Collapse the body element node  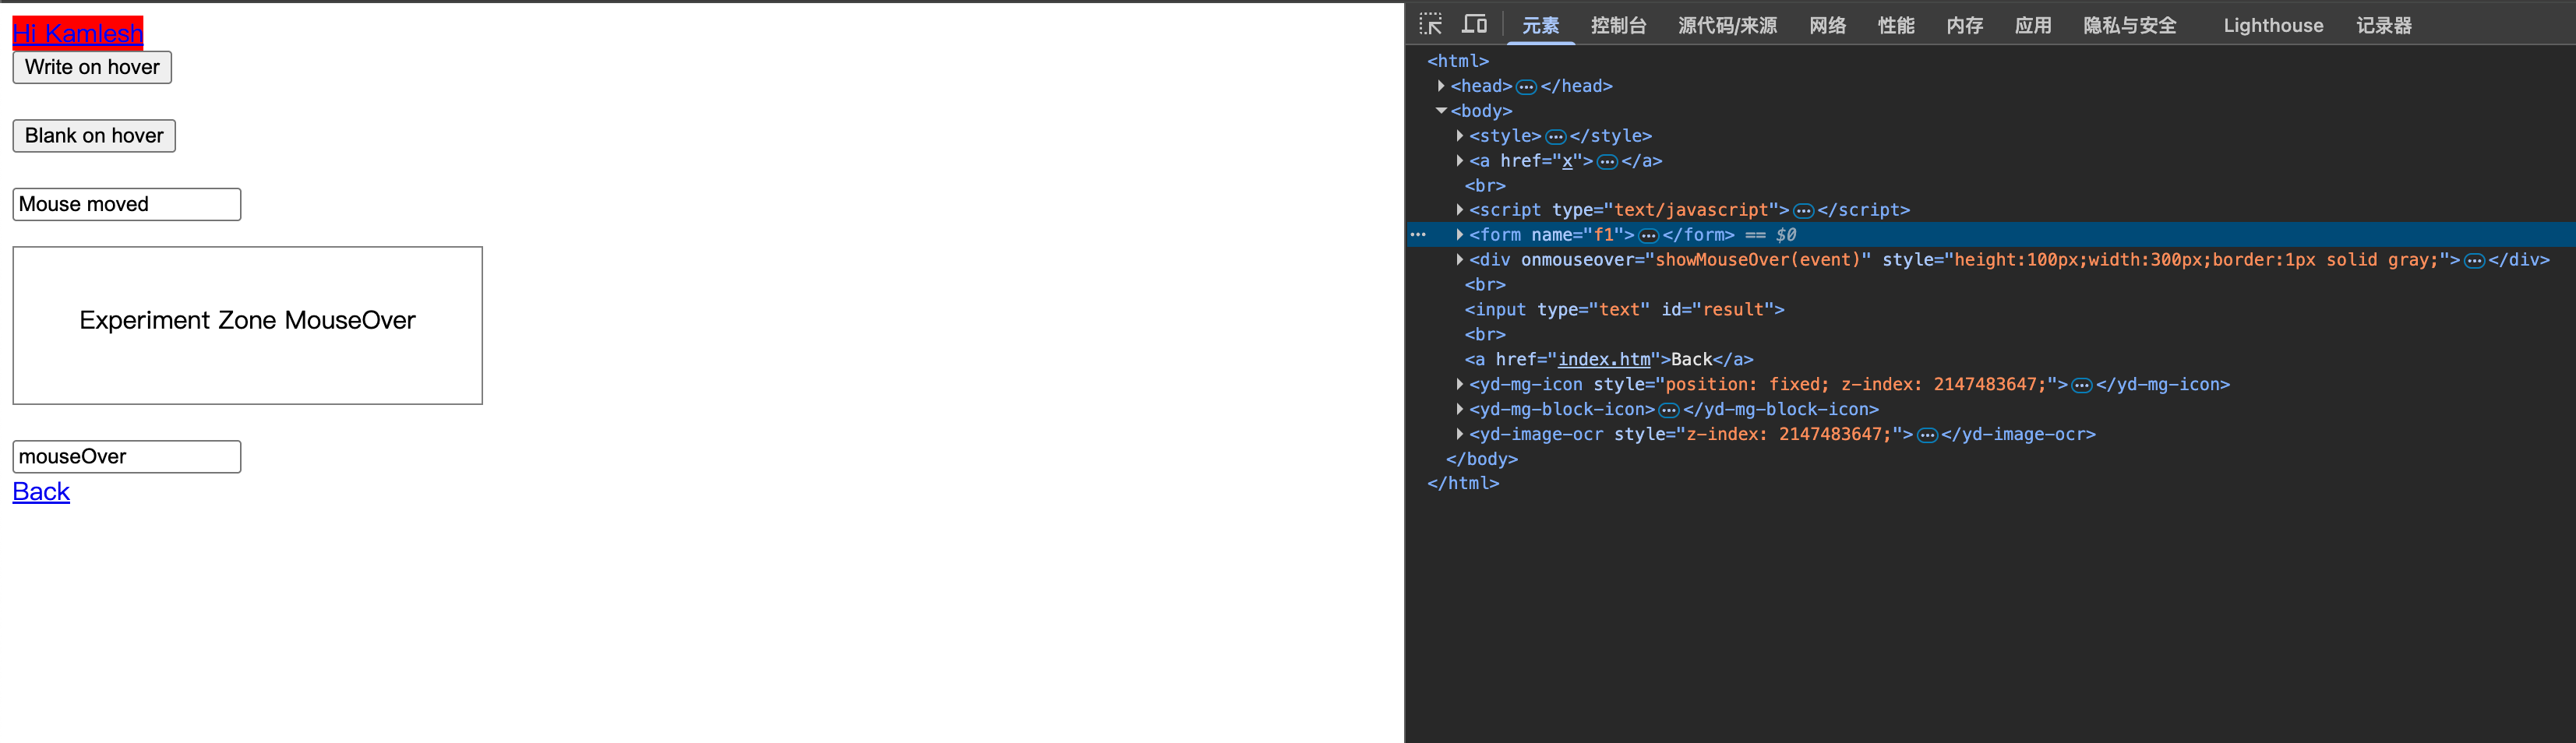click(1441, 111)
